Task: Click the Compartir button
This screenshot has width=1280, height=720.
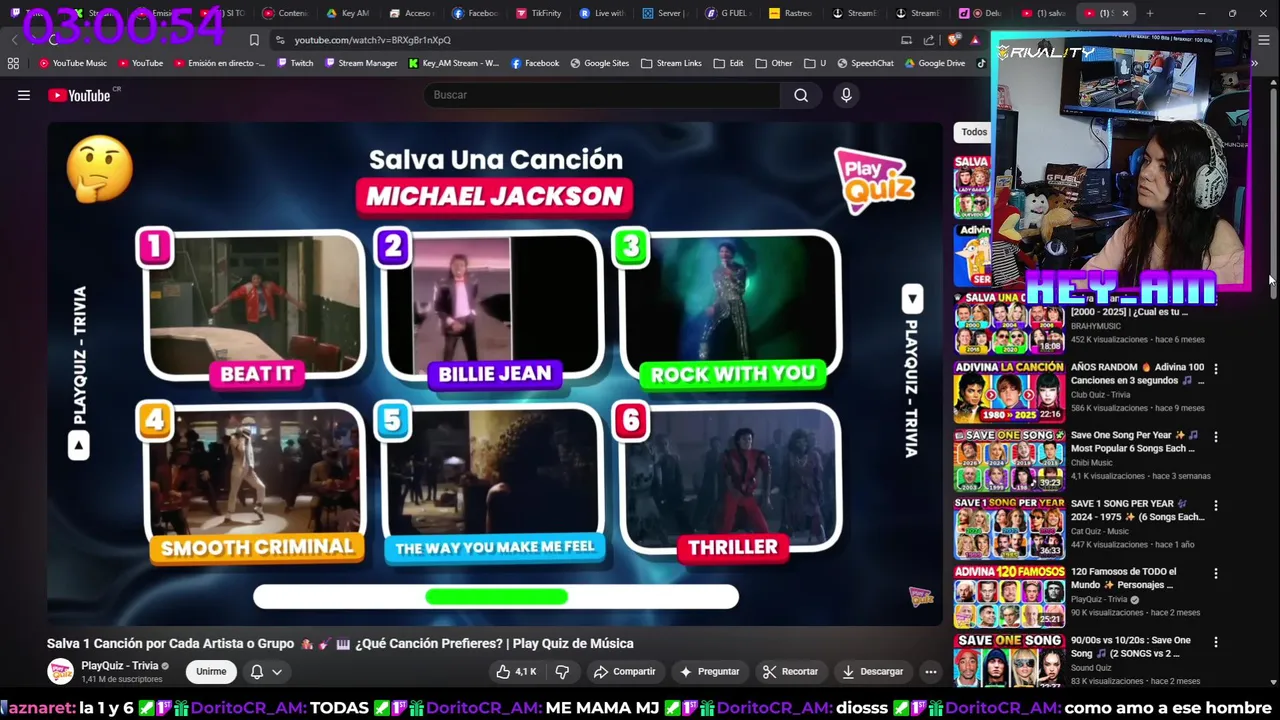Action: (624, 672)
